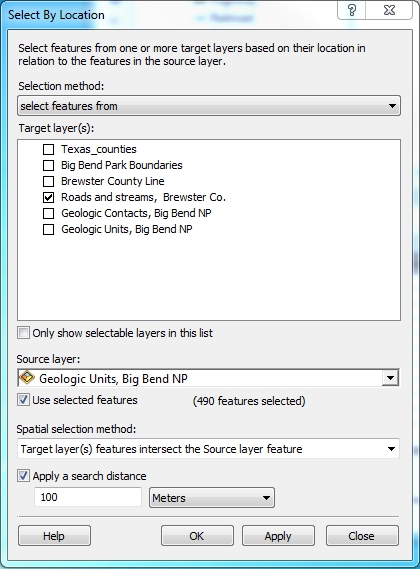Check Geologic Units, Big Bend NP target layer
The image size is (420, 569).
point(48,229)
